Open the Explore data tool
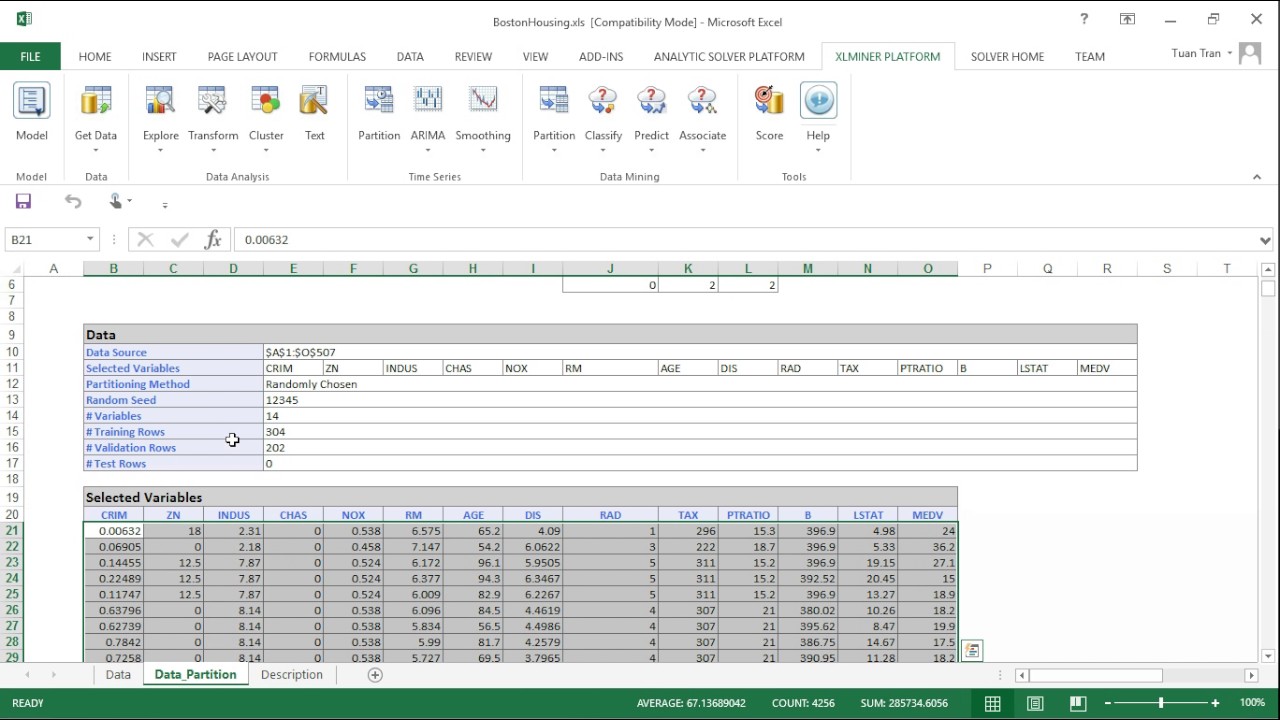Screen dimensions: 1280x720 pyautogui.click(x=161, y=118)
